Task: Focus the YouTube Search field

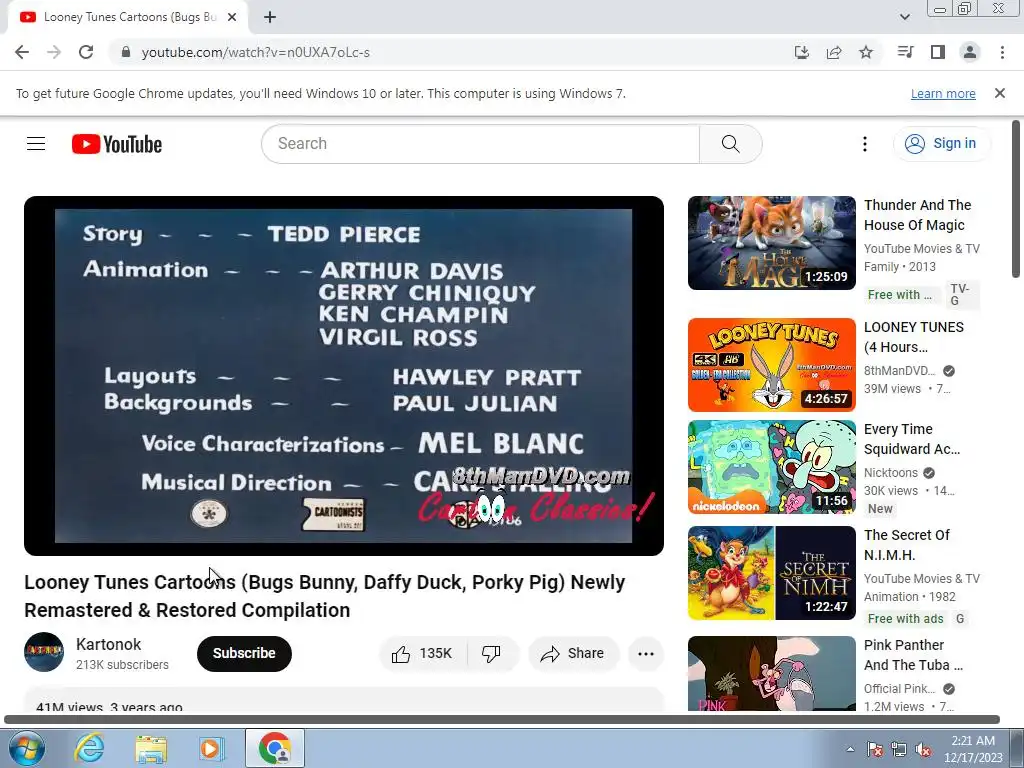Action: [x=481, y=144]
